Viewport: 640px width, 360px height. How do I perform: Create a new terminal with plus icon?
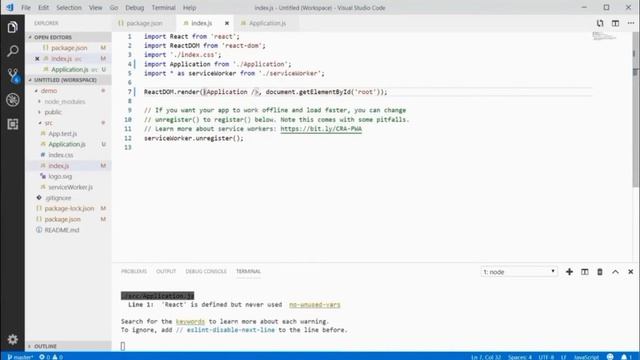[569, 272]
